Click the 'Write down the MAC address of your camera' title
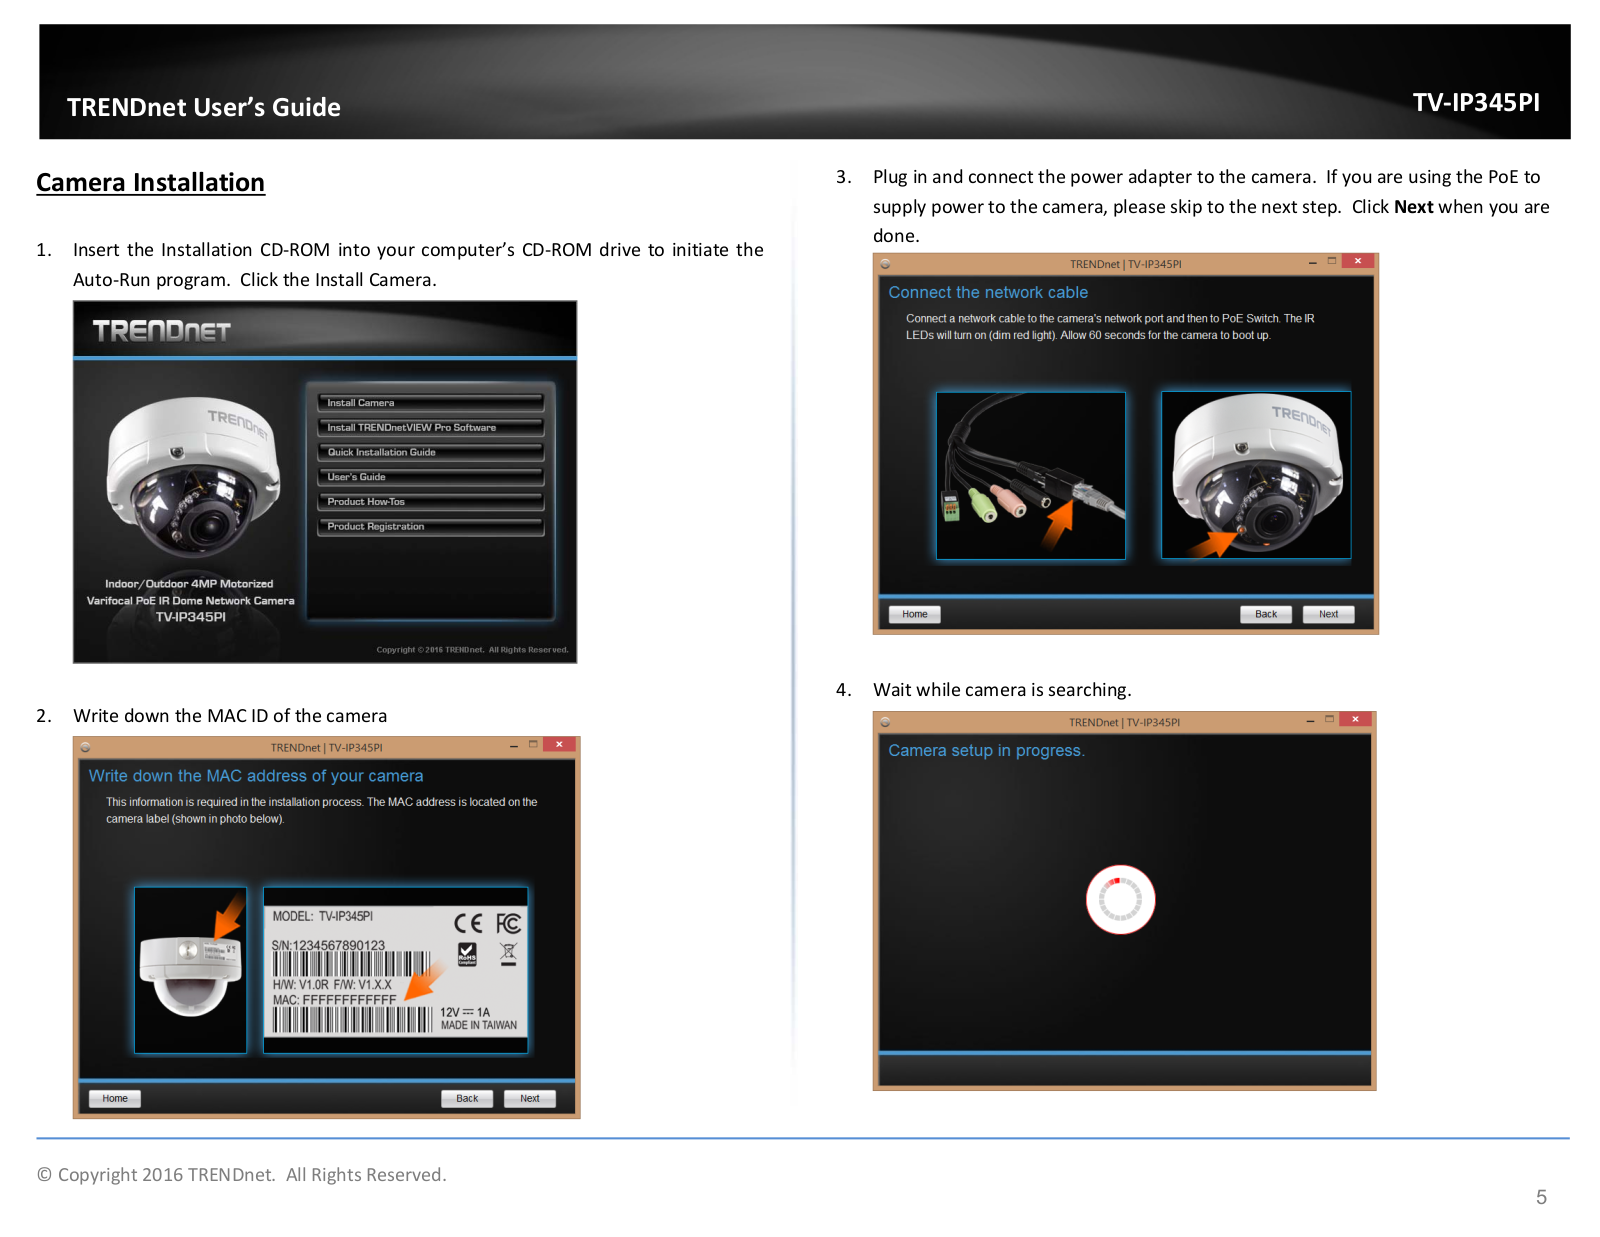 tap(256, 776)
